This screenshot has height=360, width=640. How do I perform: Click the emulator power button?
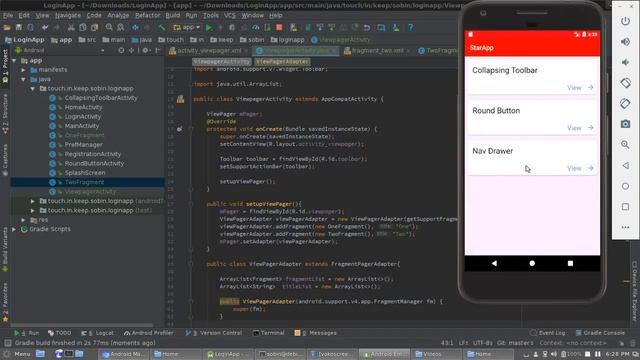(625, 21)
